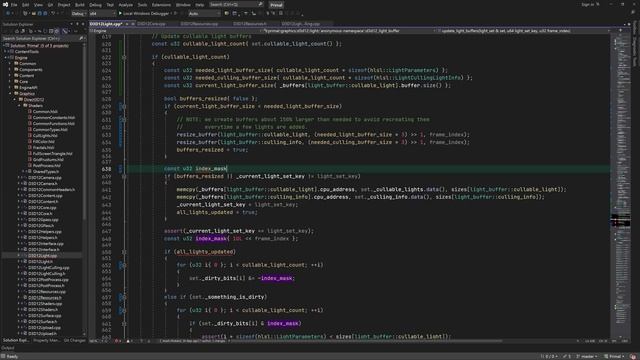Click the Primal repository status item
Image resolution: width=640 pixels, height=360 pixels.
point(614,356)
